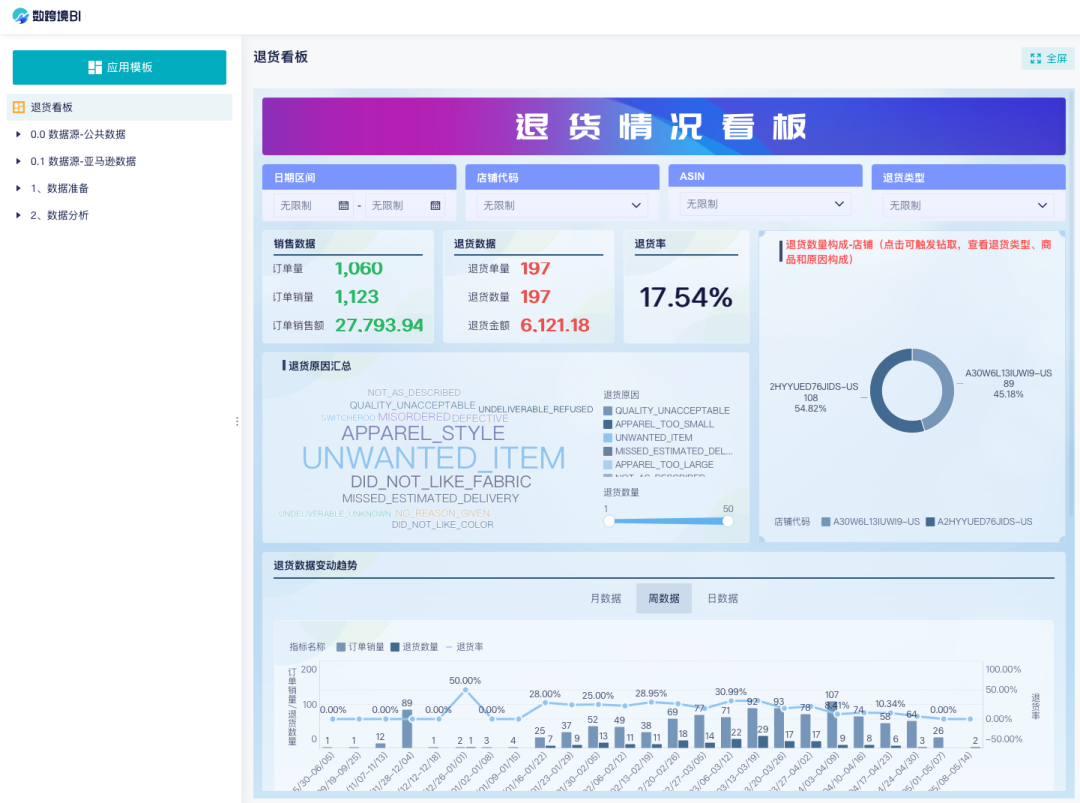This screenshot has width=1080, height=803.
Task: Click the 退货情况看板 title banner
Action: [x=663, y=126]
